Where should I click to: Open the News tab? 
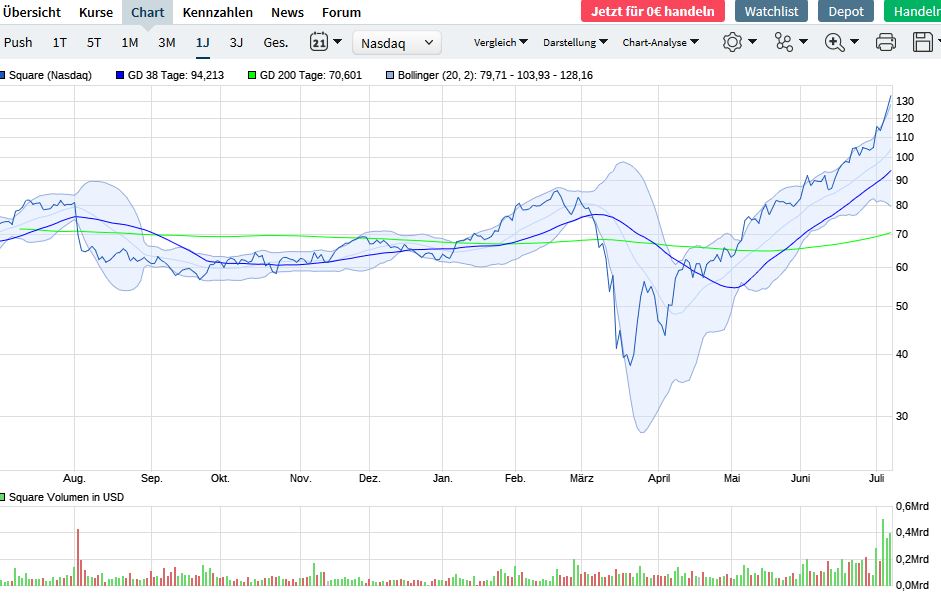pyautogui.click(x=287, y=12)
